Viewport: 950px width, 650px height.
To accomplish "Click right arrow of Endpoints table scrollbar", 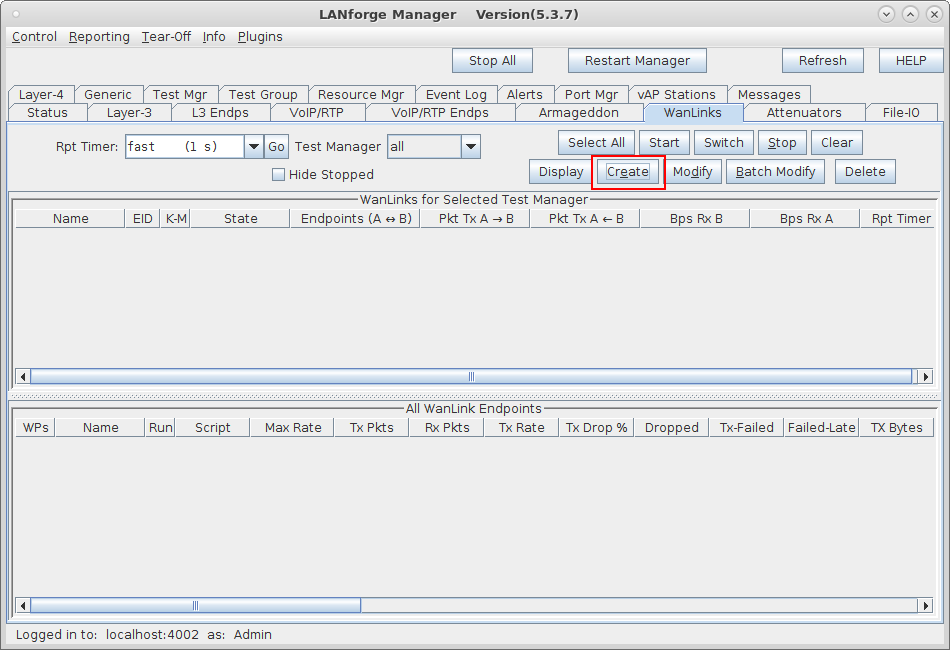I will (925, 606).
